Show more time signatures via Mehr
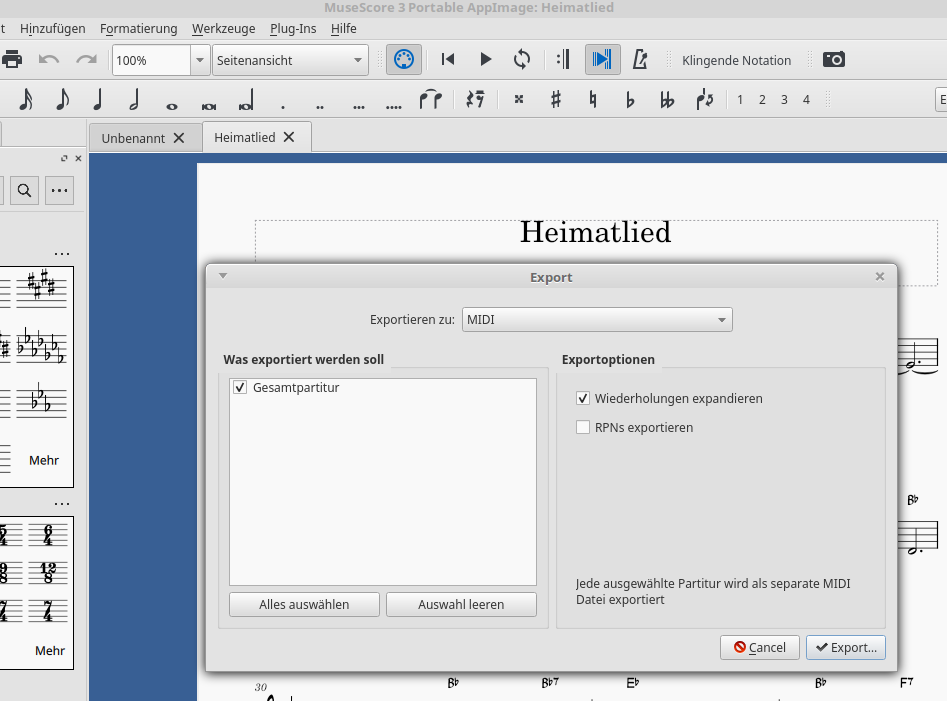The height and width of the screenshot is (701, 947). point(50,650)
